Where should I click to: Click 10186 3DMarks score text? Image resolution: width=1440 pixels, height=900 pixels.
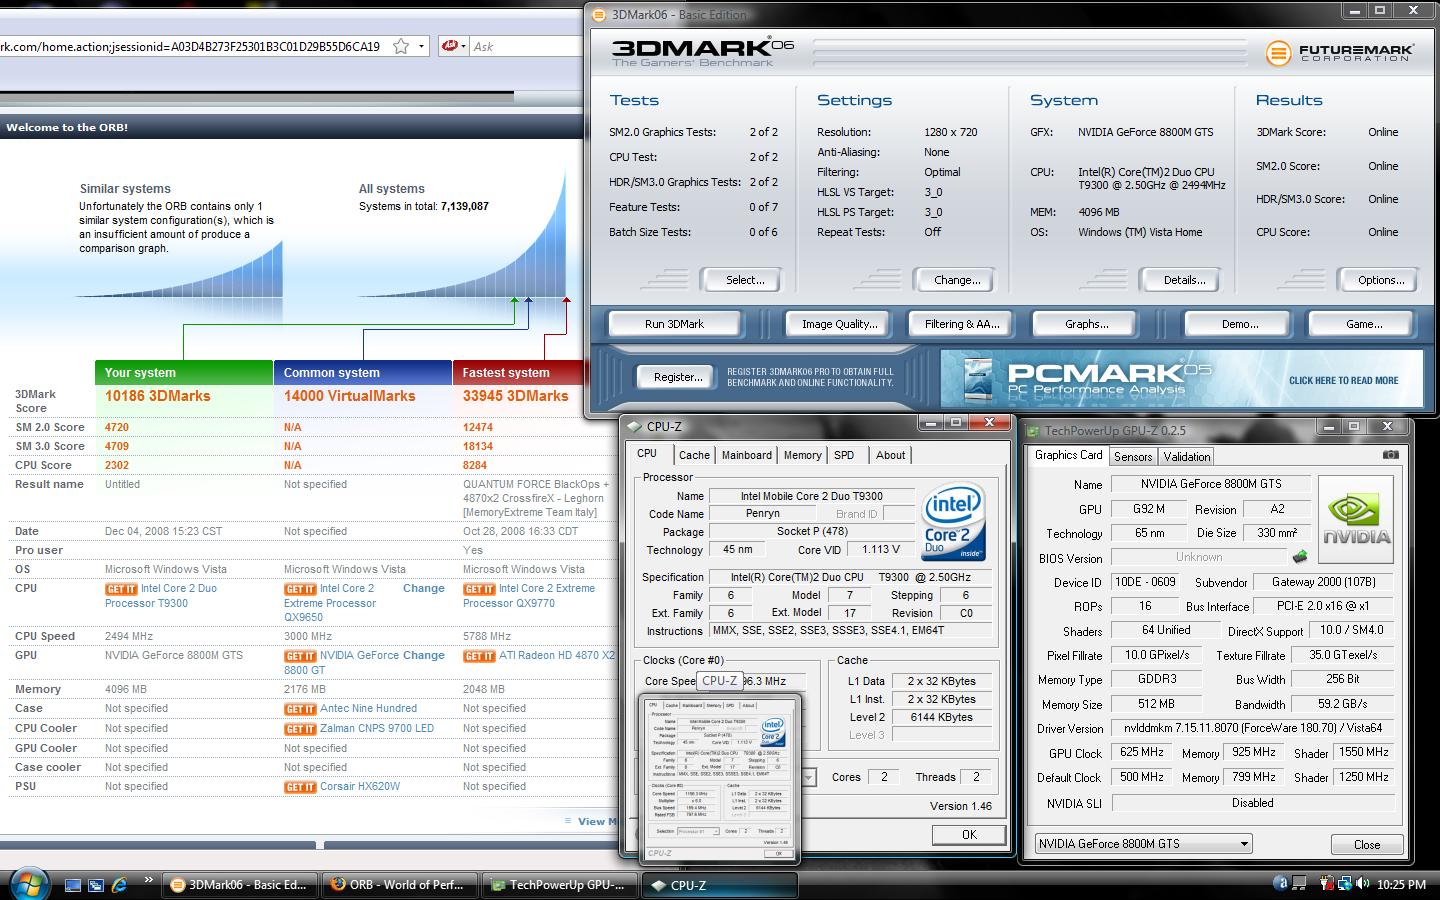pyautogui.click(x=158, y=396)
